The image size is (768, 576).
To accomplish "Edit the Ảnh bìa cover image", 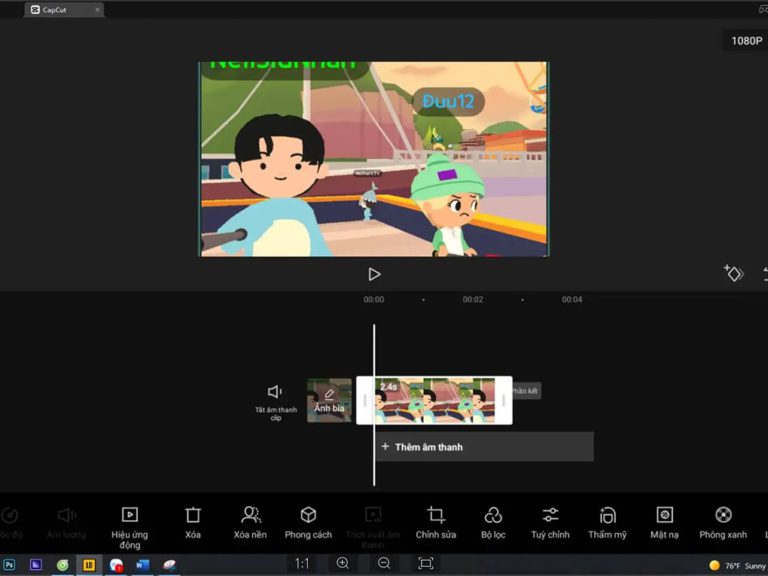I will point(329,400).
